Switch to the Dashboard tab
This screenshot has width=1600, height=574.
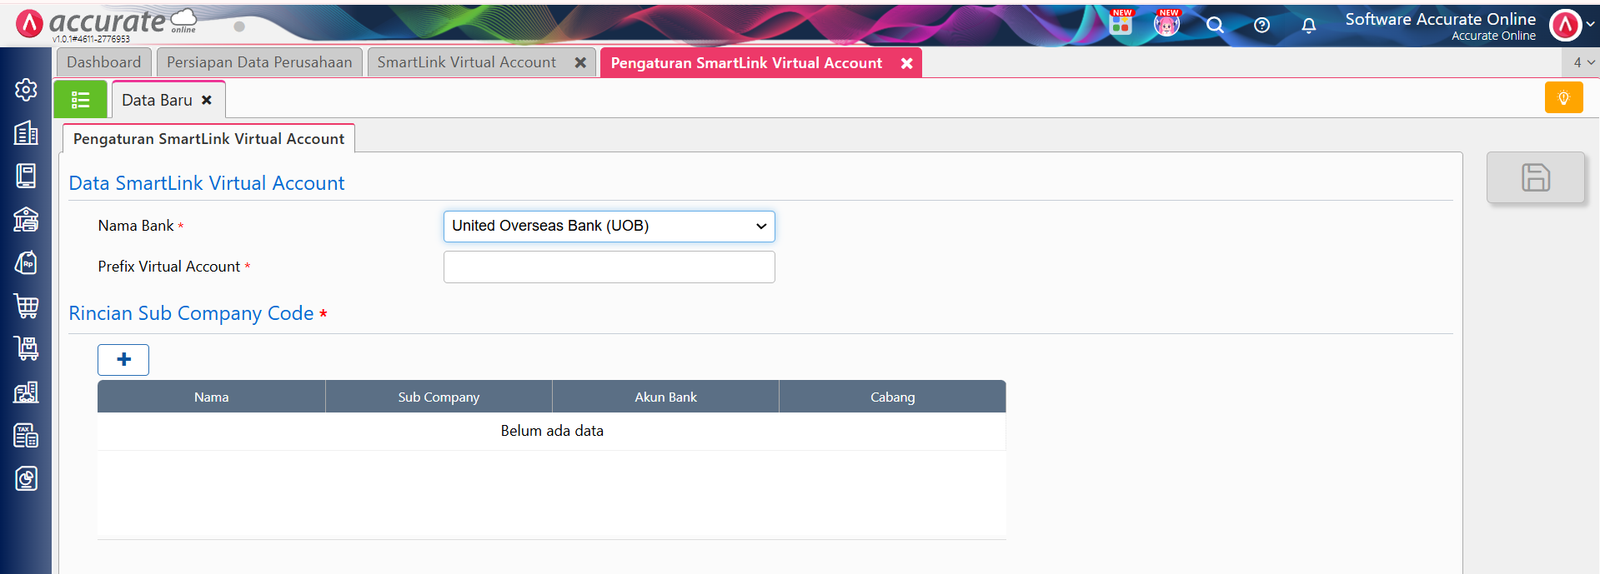pos(104,62)
